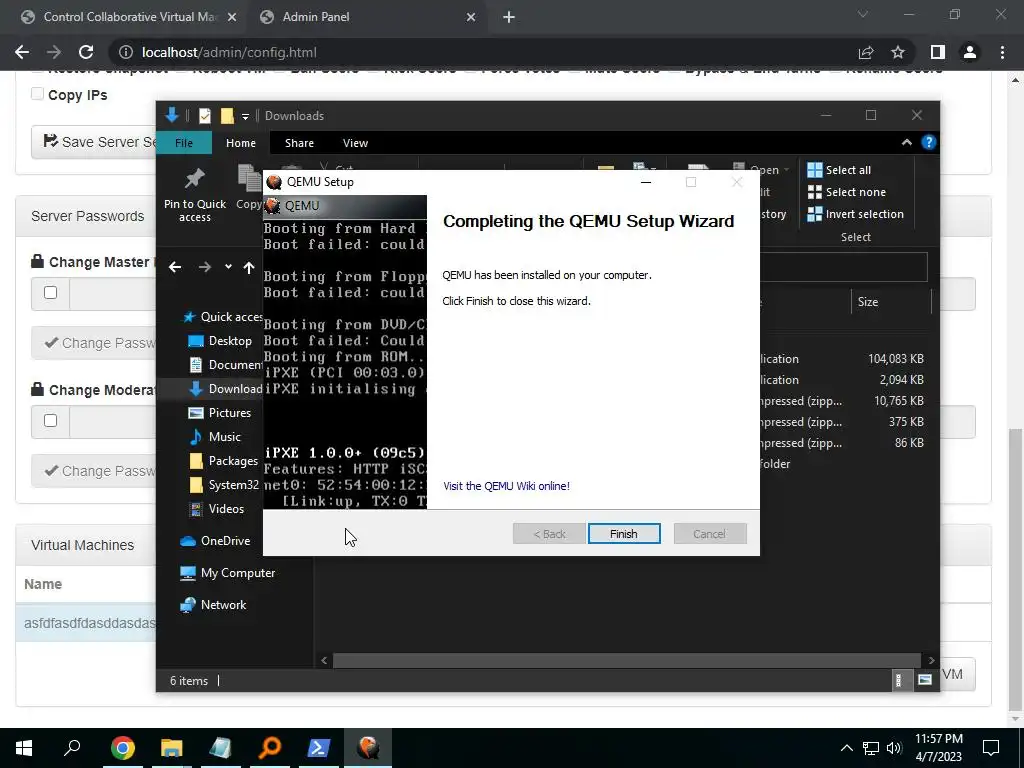Sort files by the Size column header

click(891, 302)
